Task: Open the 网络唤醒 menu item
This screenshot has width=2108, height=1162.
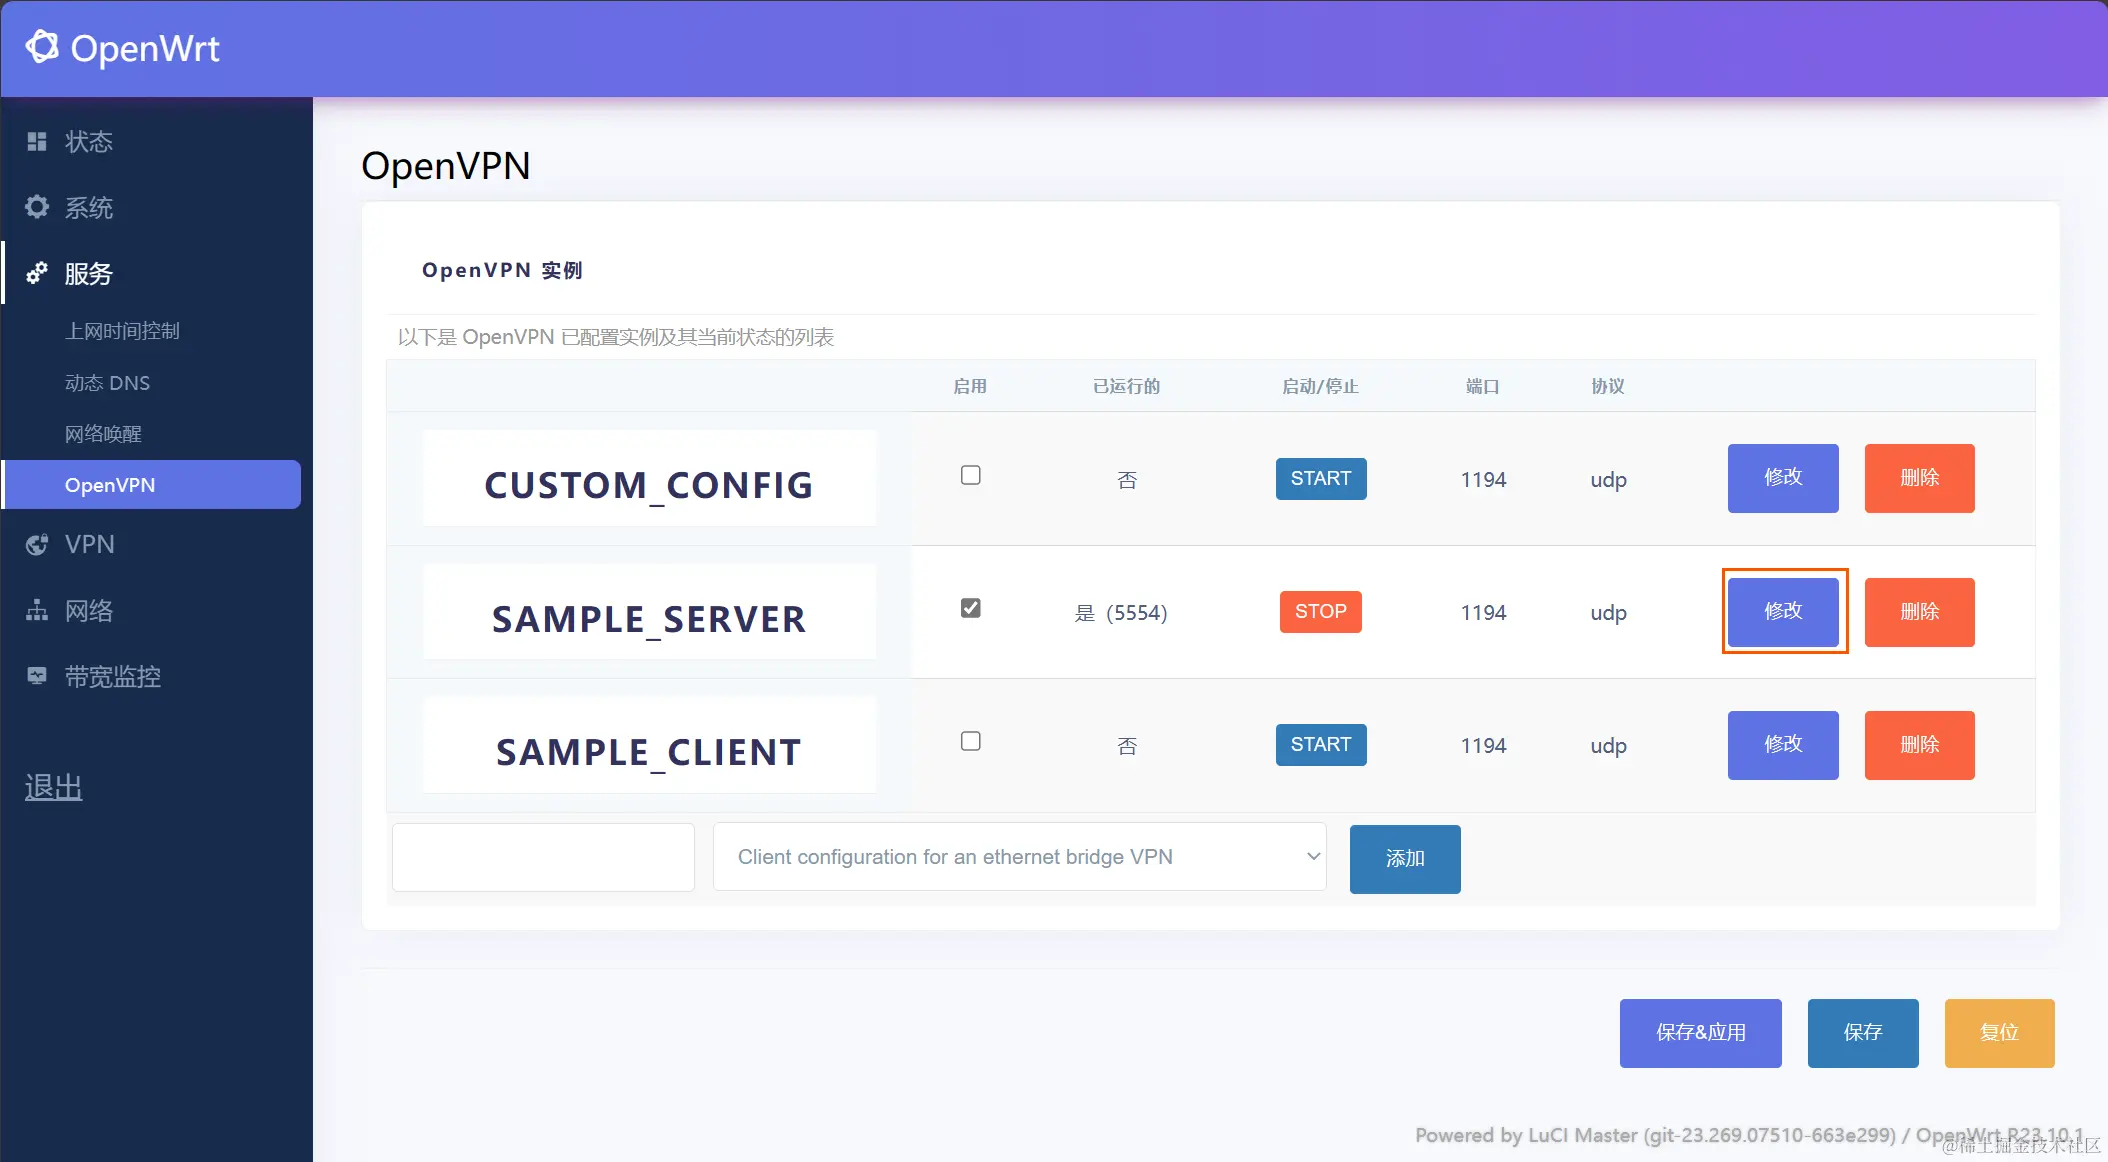Action: (103, 434)
